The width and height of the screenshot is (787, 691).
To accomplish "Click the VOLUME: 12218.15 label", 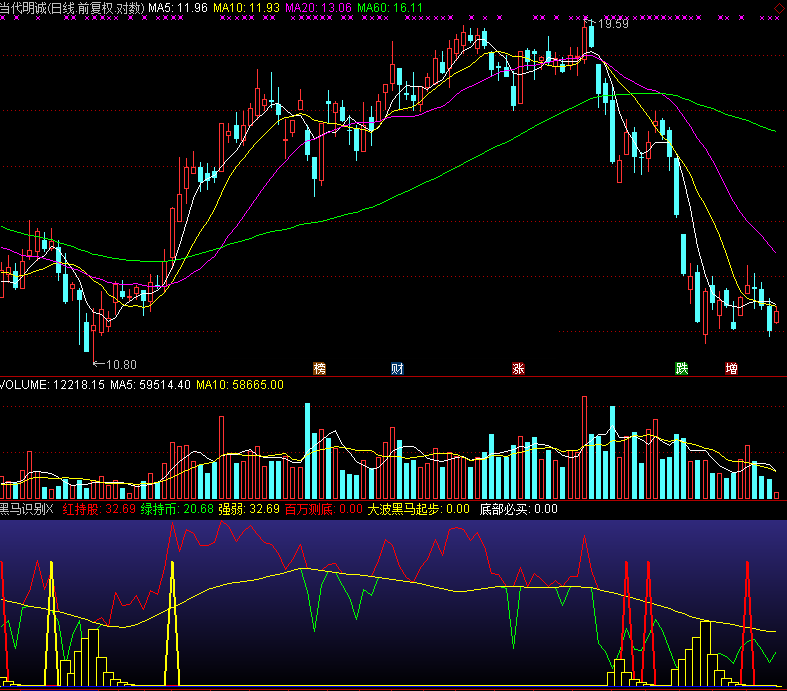I will [x=52, y=385].
